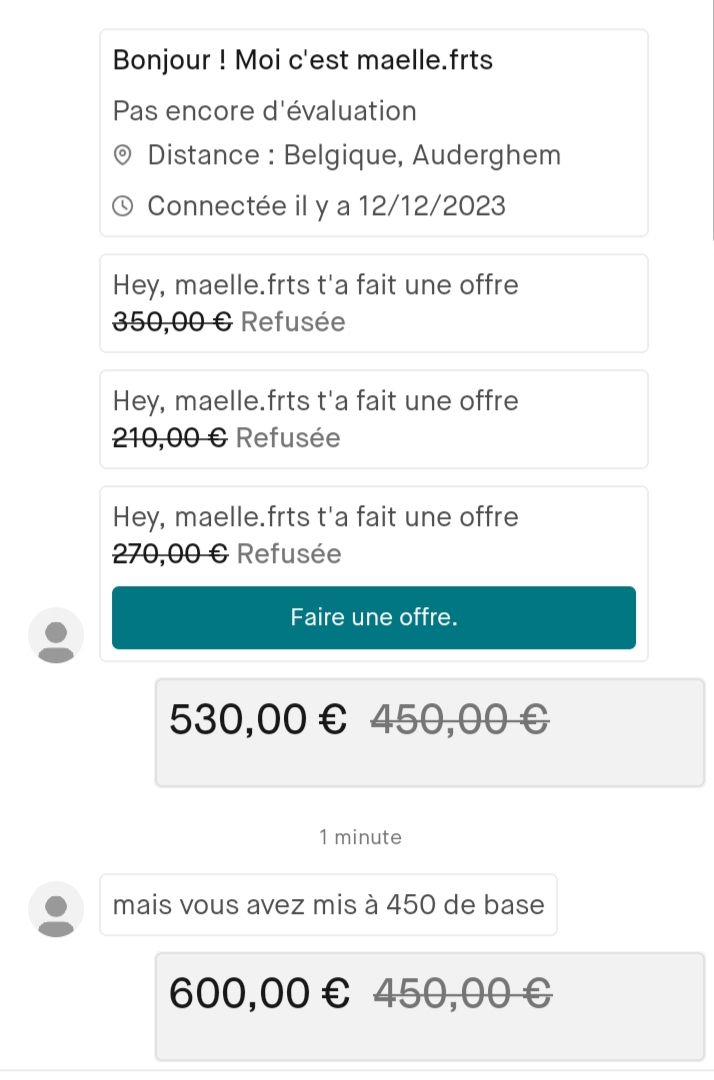Click the location pin icon beside Distance
The height and width of the screenshot is (1080, 714).
[123, 156]
